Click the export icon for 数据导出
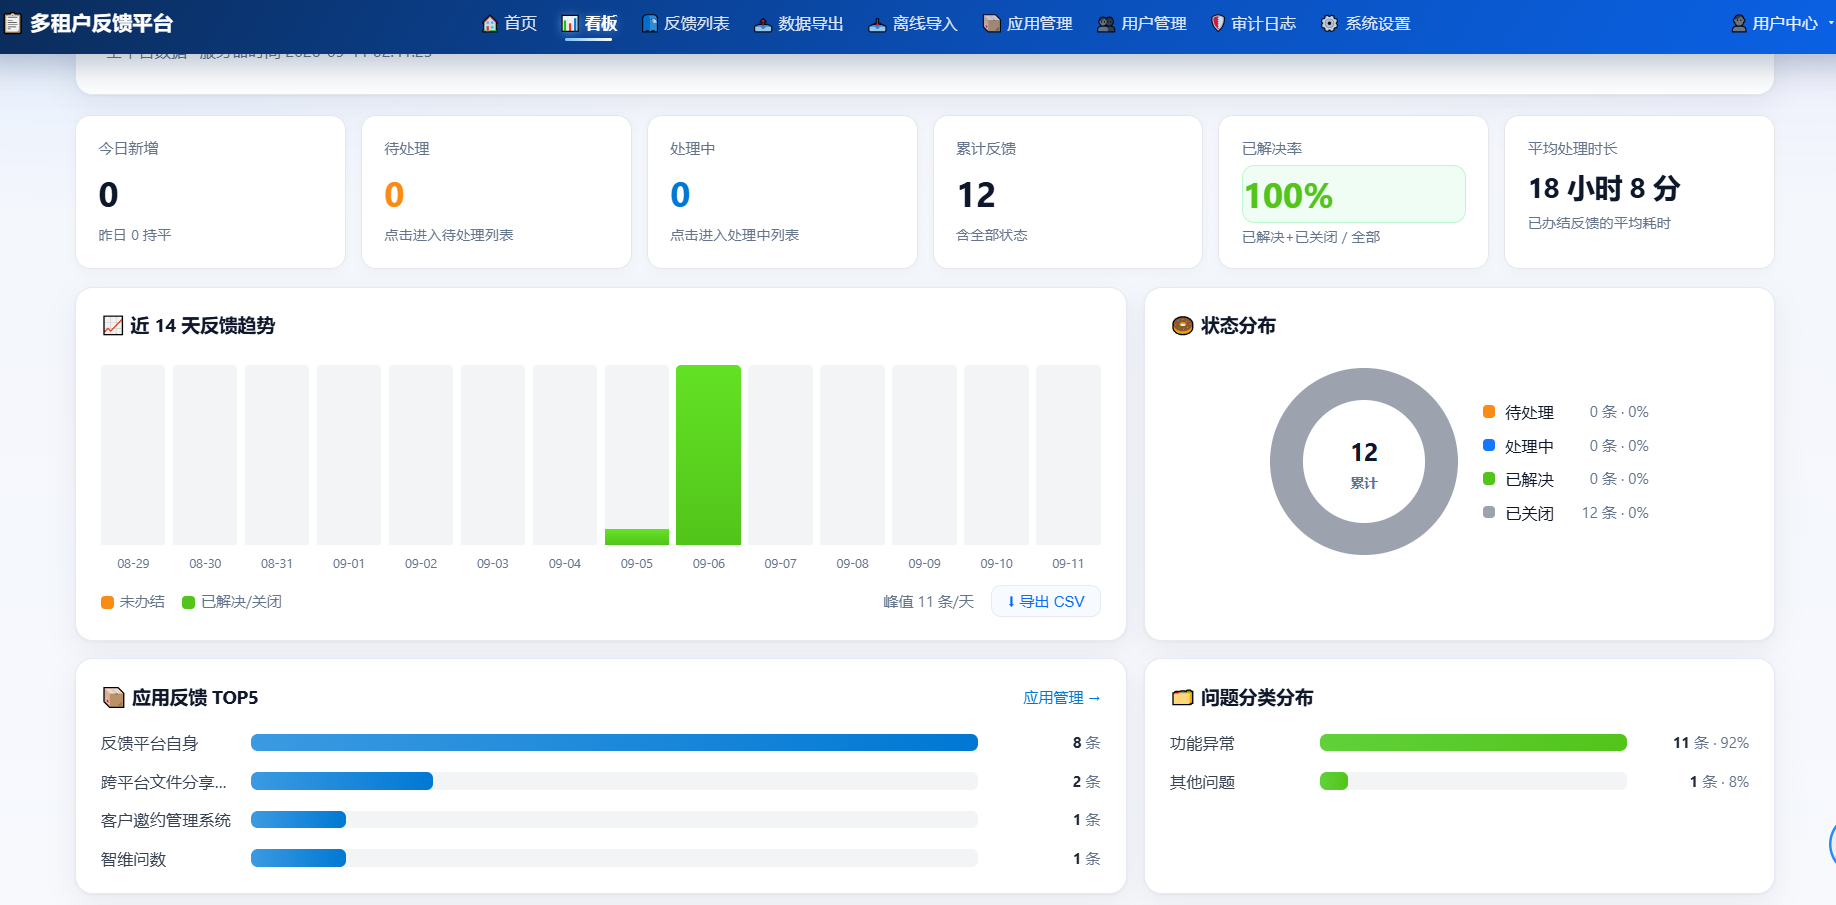The image size is (1836, 905). [x=763, y=24]
